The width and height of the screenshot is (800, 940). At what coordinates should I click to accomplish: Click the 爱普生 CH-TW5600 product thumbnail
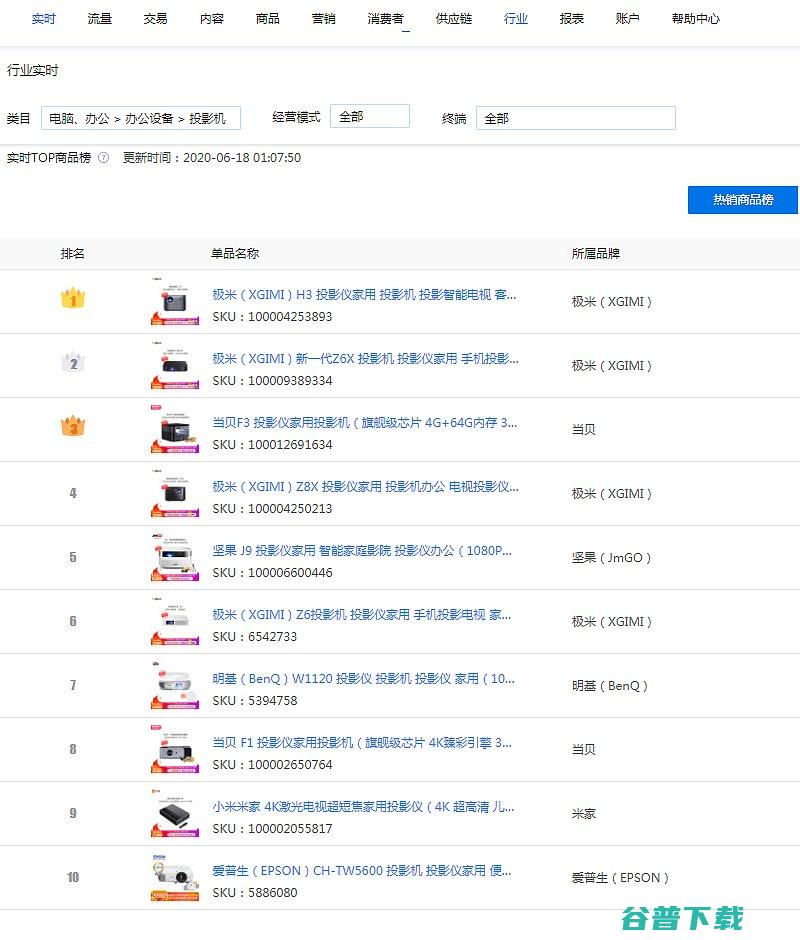point(175,878)
